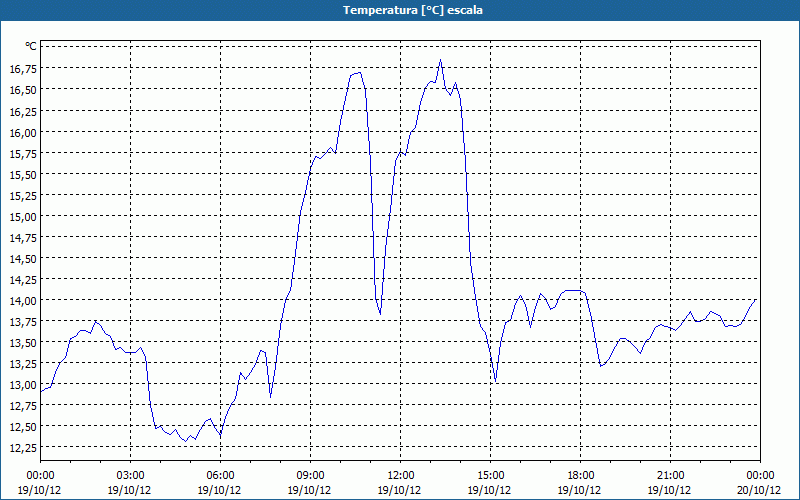Click the 03:00 time label

click(131, 476)
